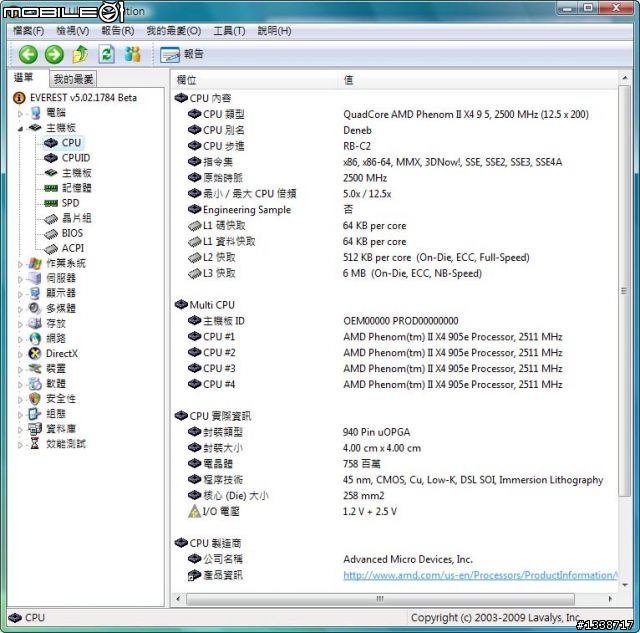
Task: Select the CPU 別名 Deneb row
Action: 394,130
